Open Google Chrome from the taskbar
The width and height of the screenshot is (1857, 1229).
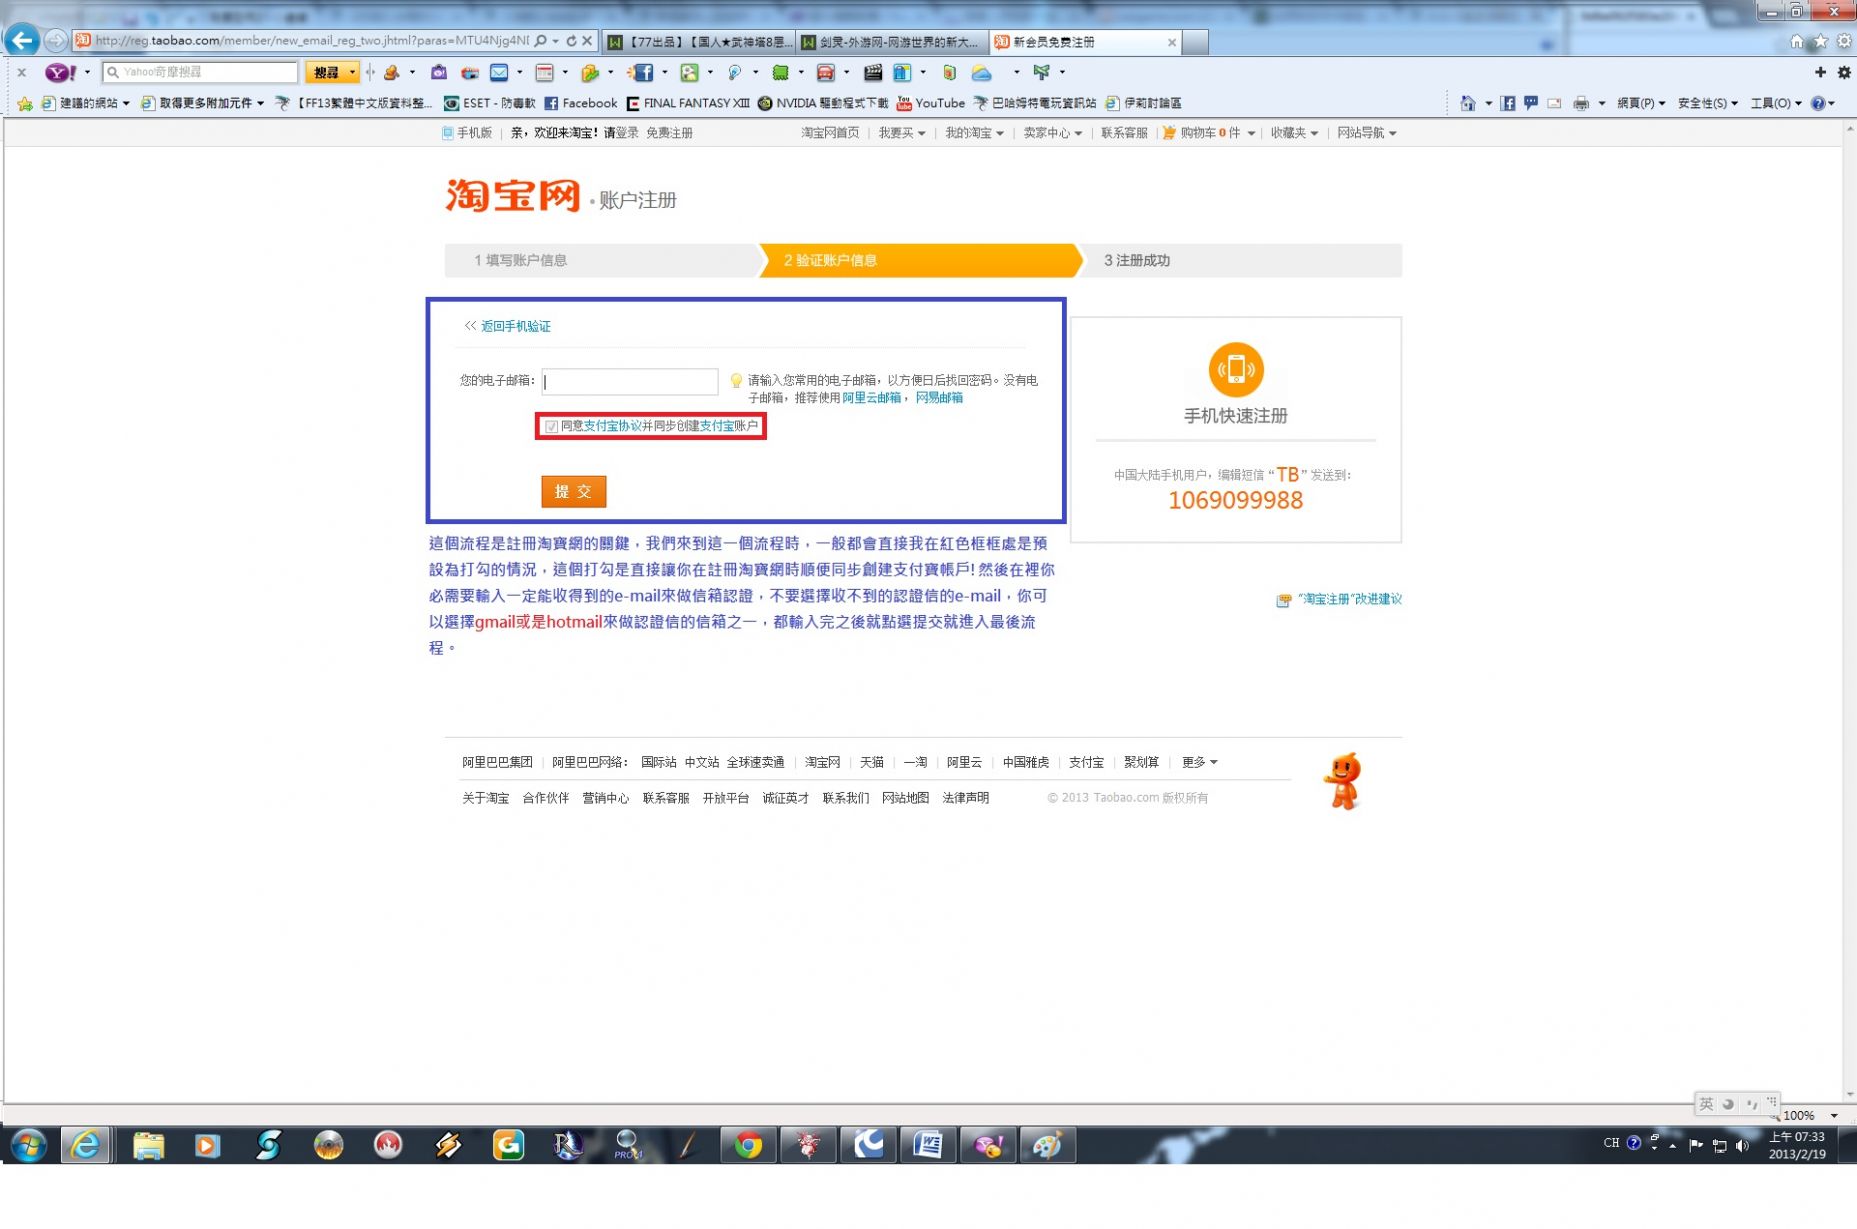pyautogui.click(x=747, y=1145)
